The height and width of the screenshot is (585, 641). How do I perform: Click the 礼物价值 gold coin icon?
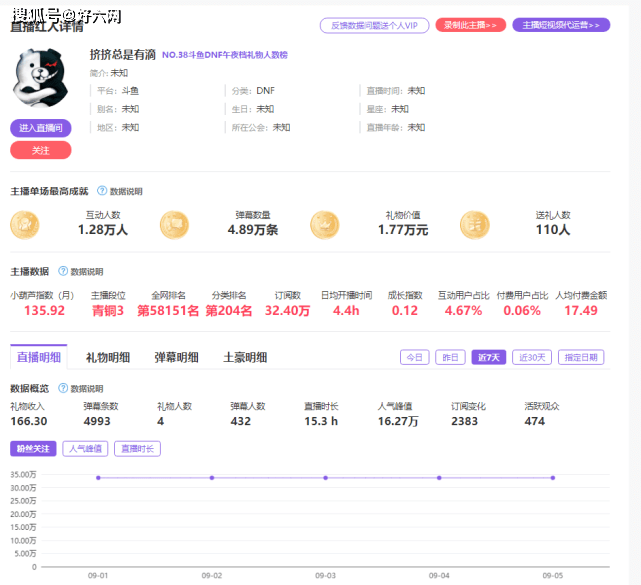pyautogui.click(x=324, y=224)
